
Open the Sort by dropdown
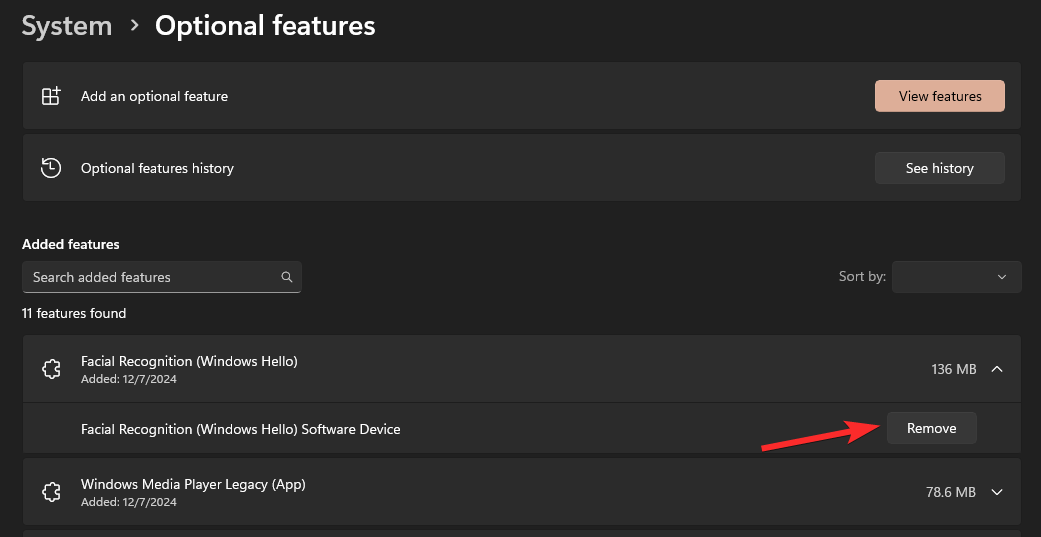(x=956, y=277)
